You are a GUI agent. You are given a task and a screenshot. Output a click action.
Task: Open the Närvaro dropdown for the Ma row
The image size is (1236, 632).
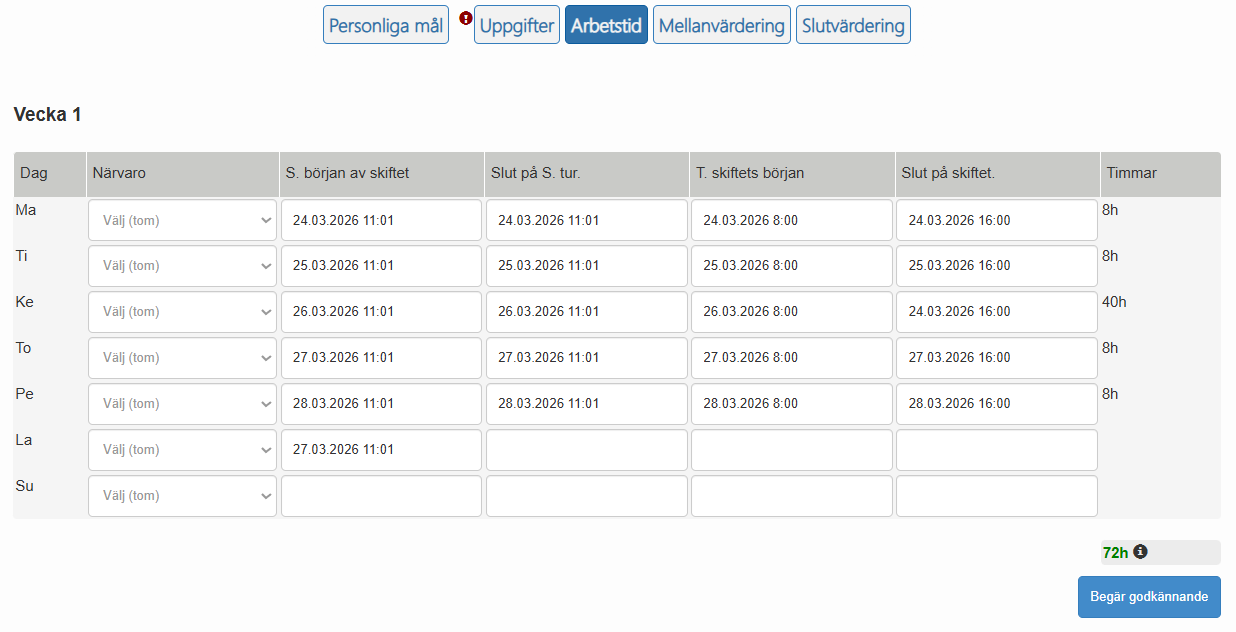click(x=181, y=219)
